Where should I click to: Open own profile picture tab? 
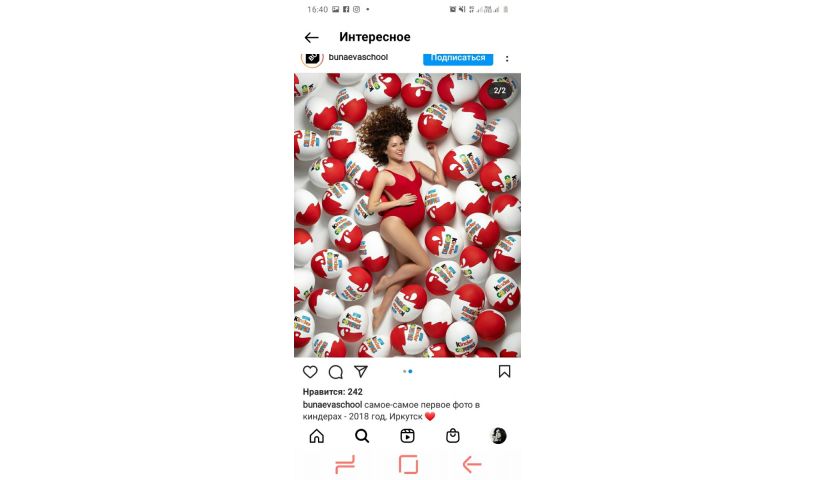tap(499, 436)
